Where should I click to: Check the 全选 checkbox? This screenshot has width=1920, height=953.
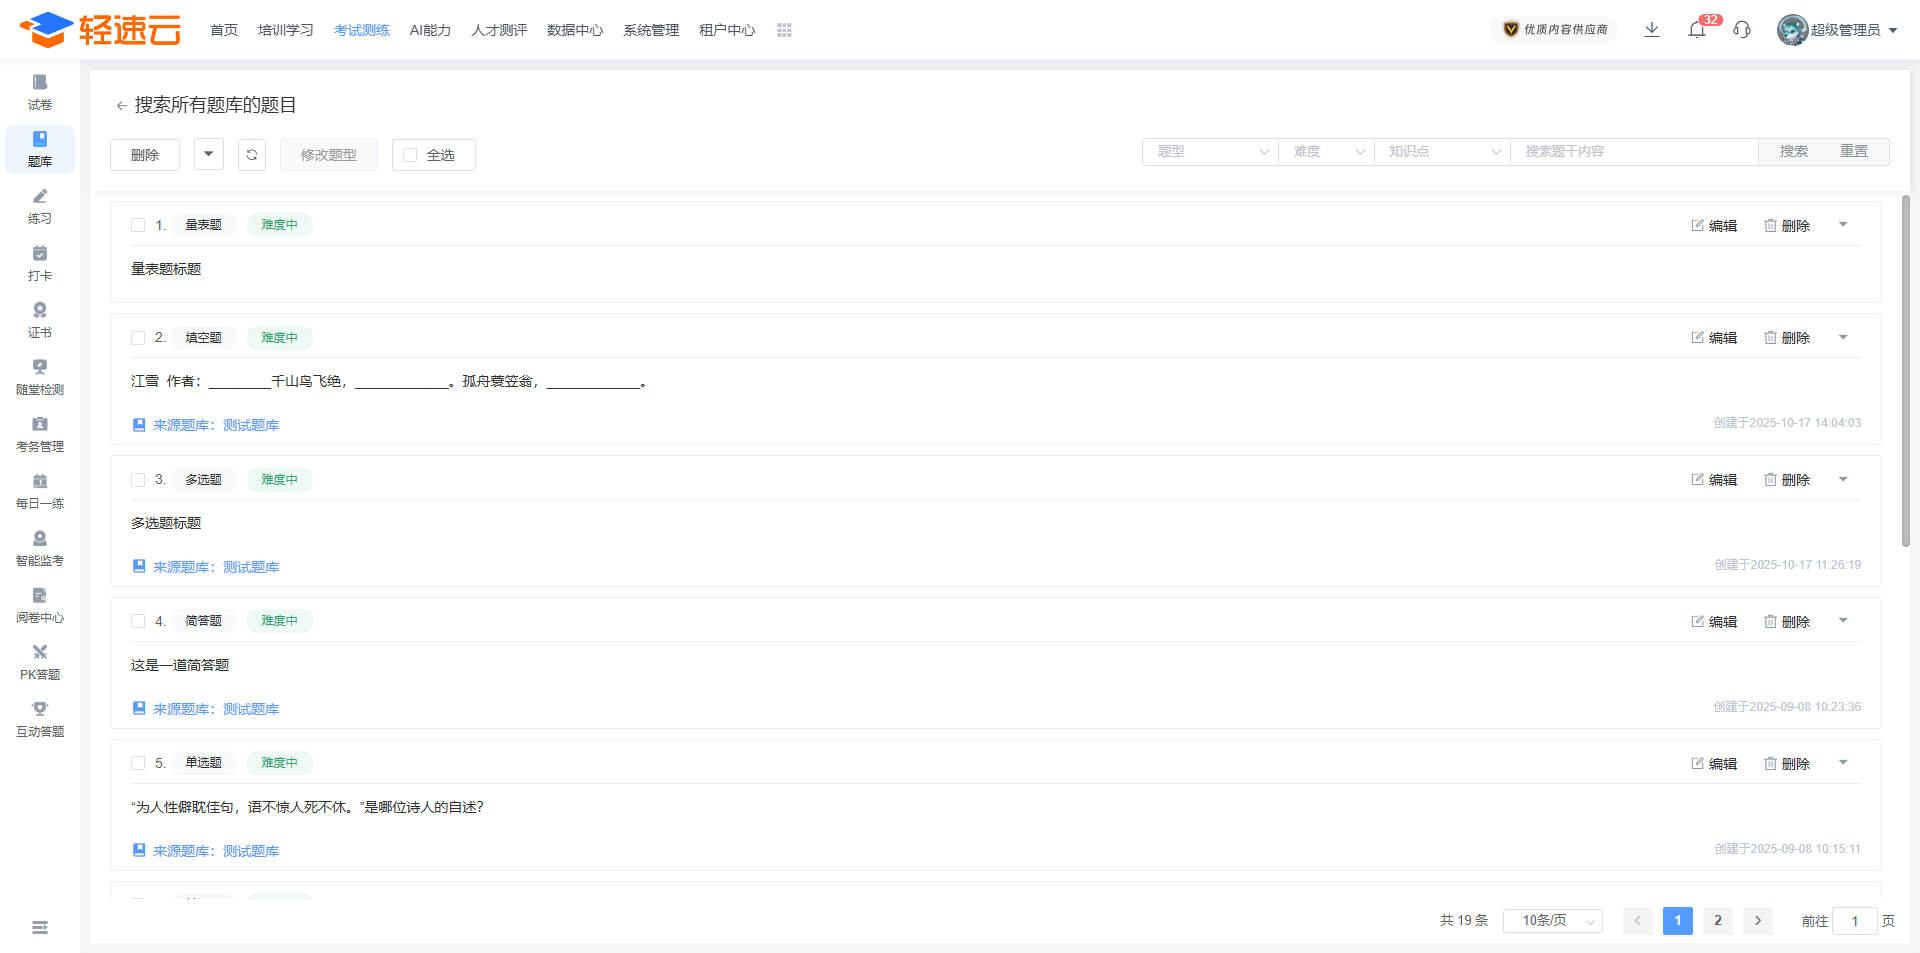coord(410,155)
